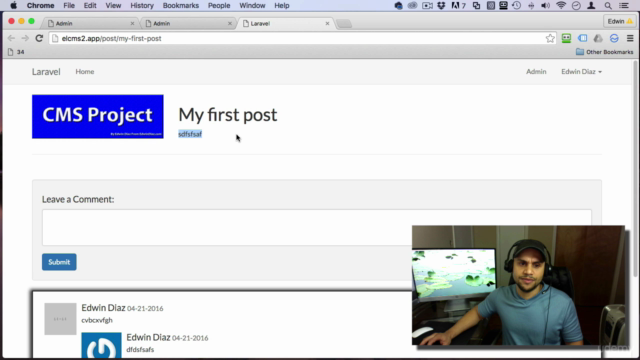Bookmark this page with the star icon
This screenshot has height=360, width=640.
coord(550,38)
